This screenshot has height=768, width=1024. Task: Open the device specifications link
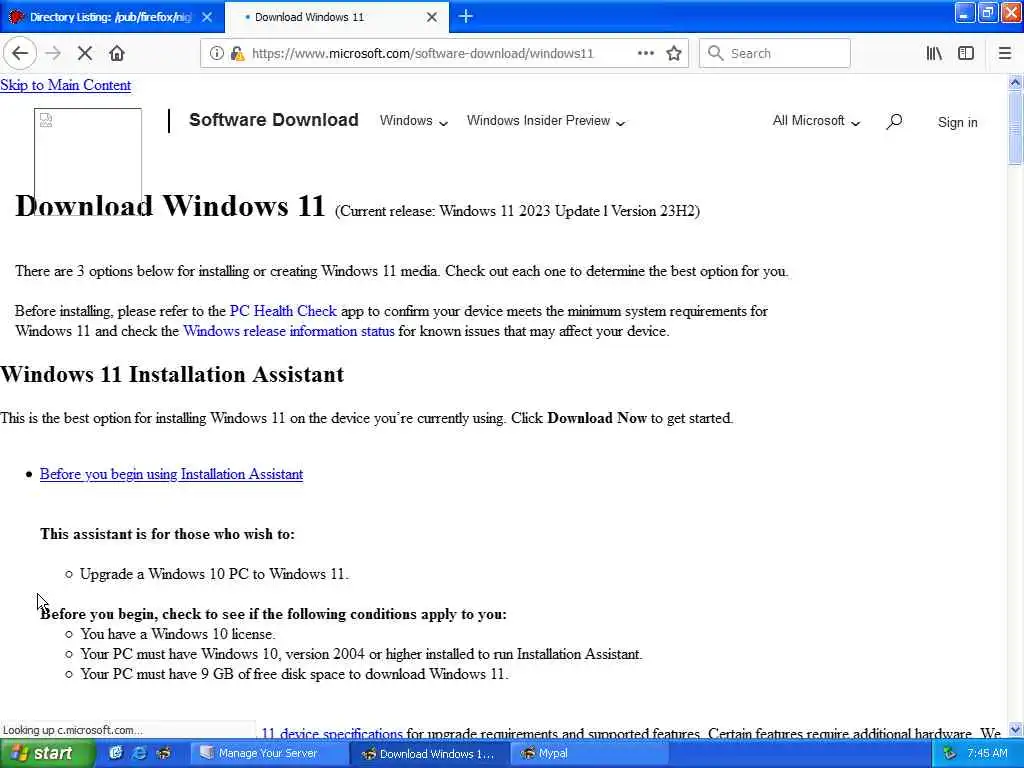[332, 733]
